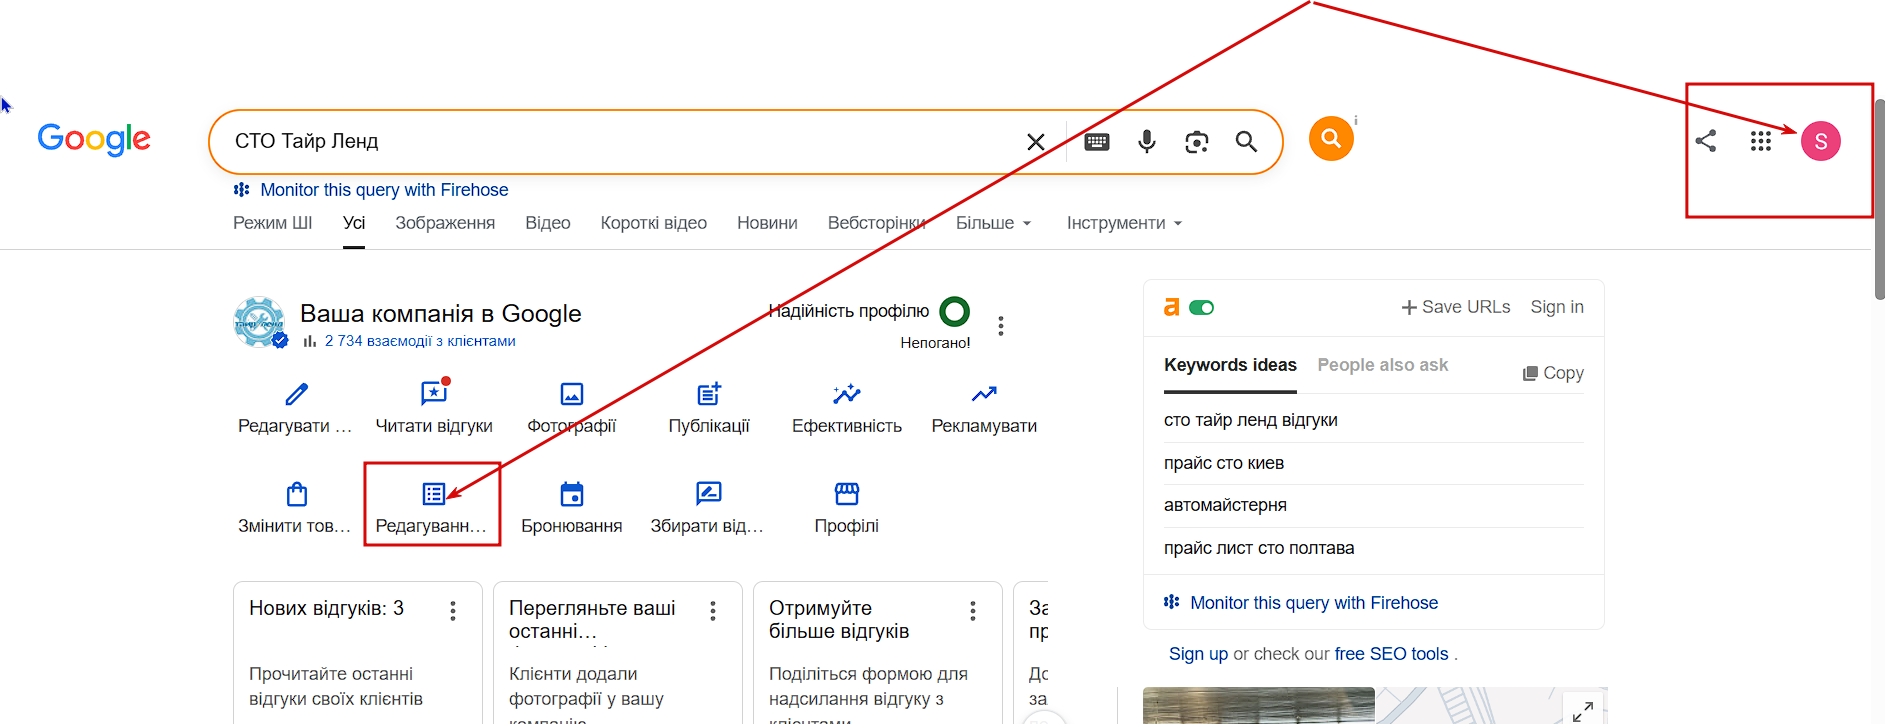
Task: Open options menu on Нових відгуків: 3 card
Action: [453, 611]
